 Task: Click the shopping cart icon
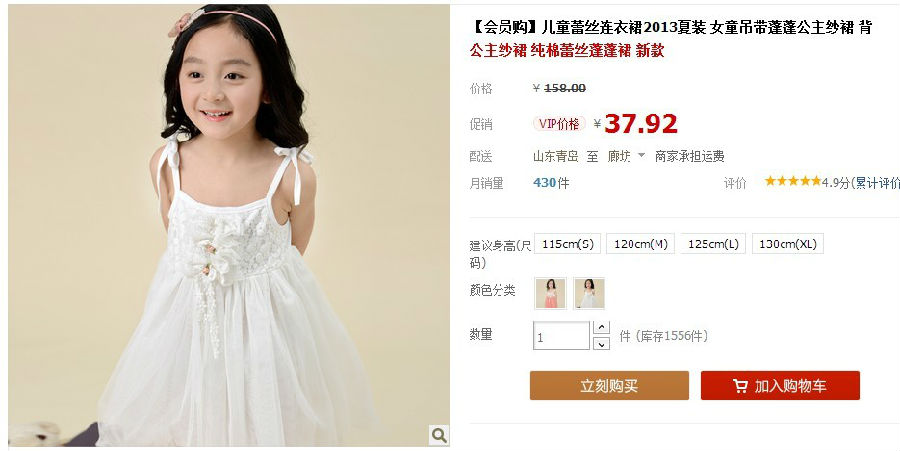tap(740, 386)
